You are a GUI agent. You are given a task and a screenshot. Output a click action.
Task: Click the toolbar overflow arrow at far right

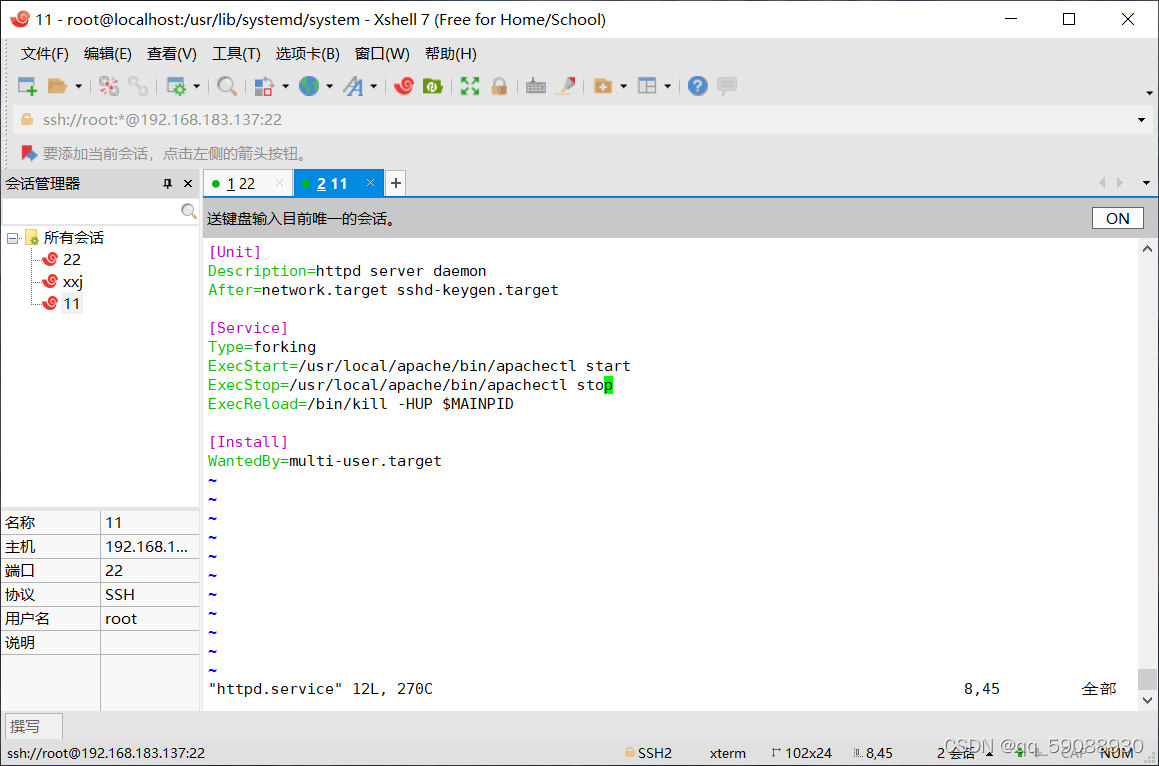click(1149, 93)
